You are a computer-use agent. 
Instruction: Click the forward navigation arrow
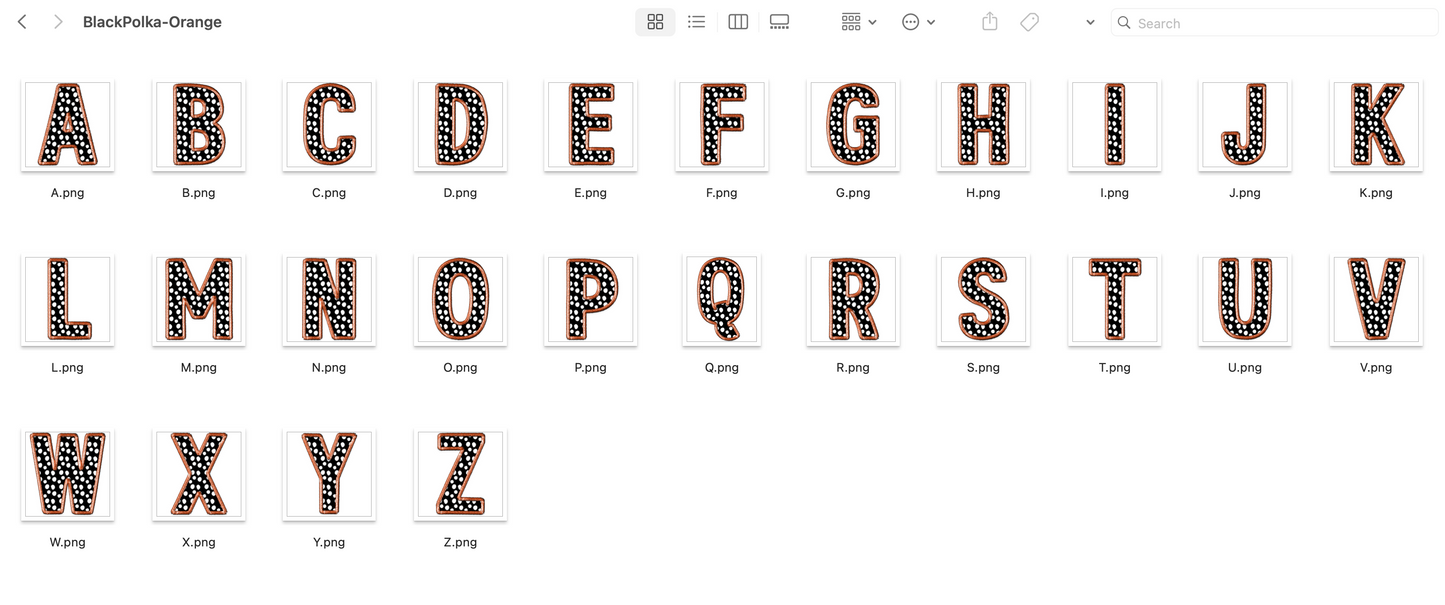click(58, 21)
